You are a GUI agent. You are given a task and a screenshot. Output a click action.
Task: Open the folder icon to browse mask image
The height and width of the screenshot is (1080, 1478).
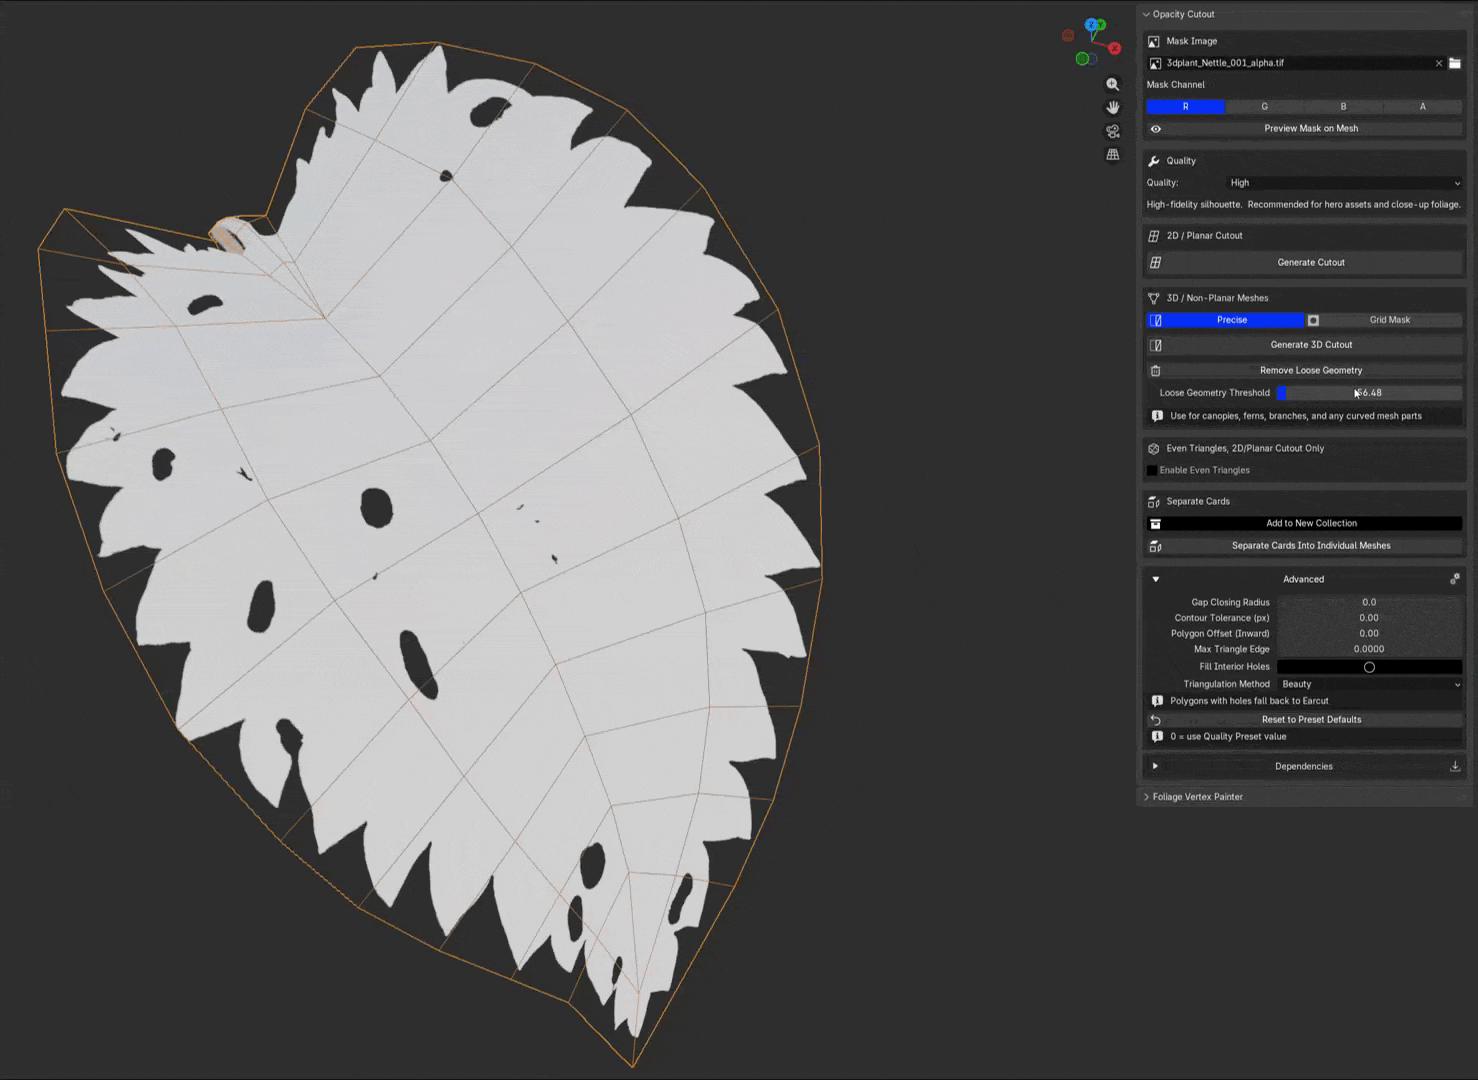click(x=1455, y=63)
